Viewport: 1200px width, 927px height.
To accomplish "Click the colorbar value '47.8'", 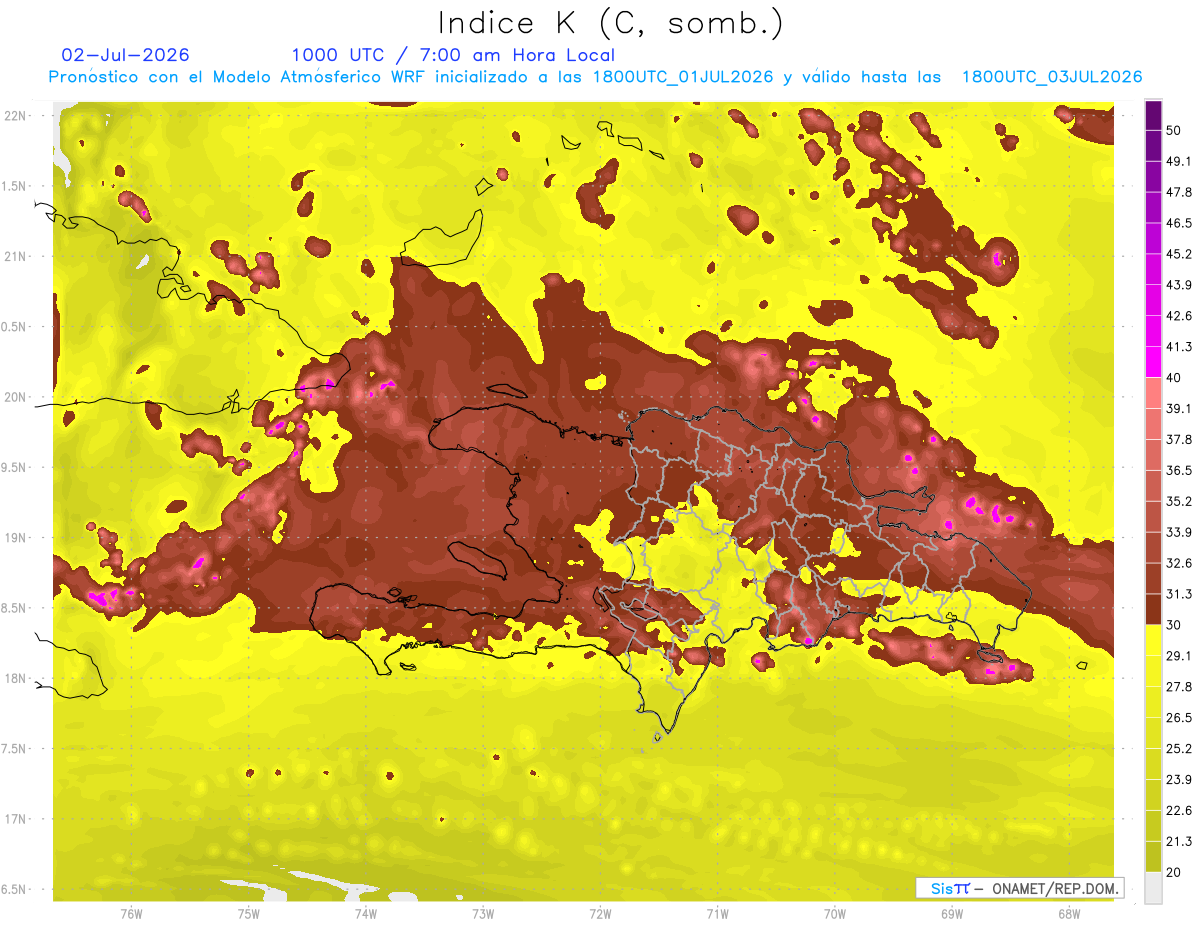I will click(1178, 192).
